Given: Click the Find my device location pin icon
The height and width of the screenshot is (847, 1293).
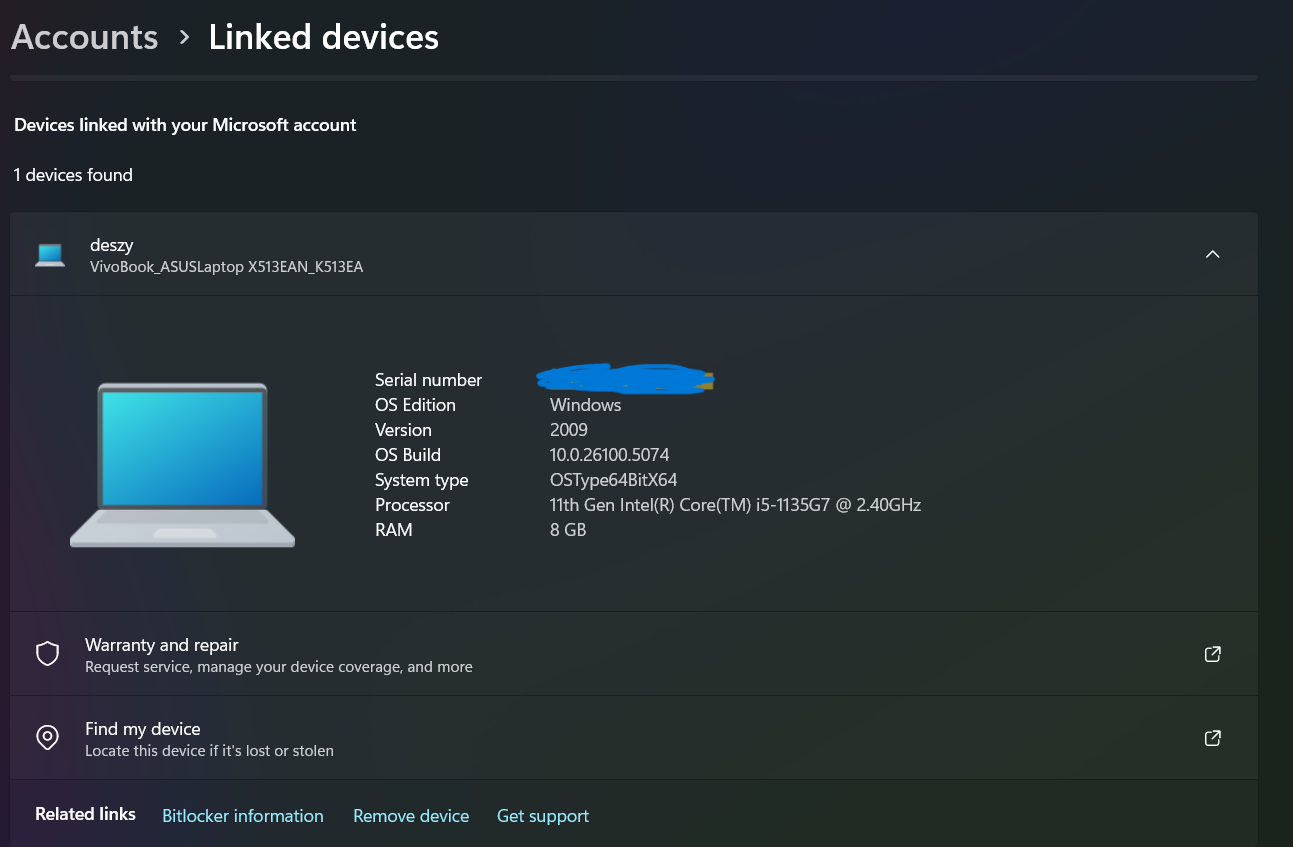Looking at the screenshot, I should pos(47,738).
